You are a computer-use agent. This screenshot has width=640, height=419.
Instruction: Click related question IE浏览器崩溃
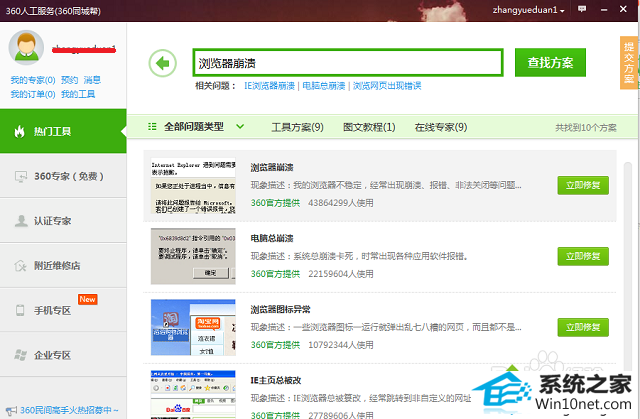coord(269,86)
